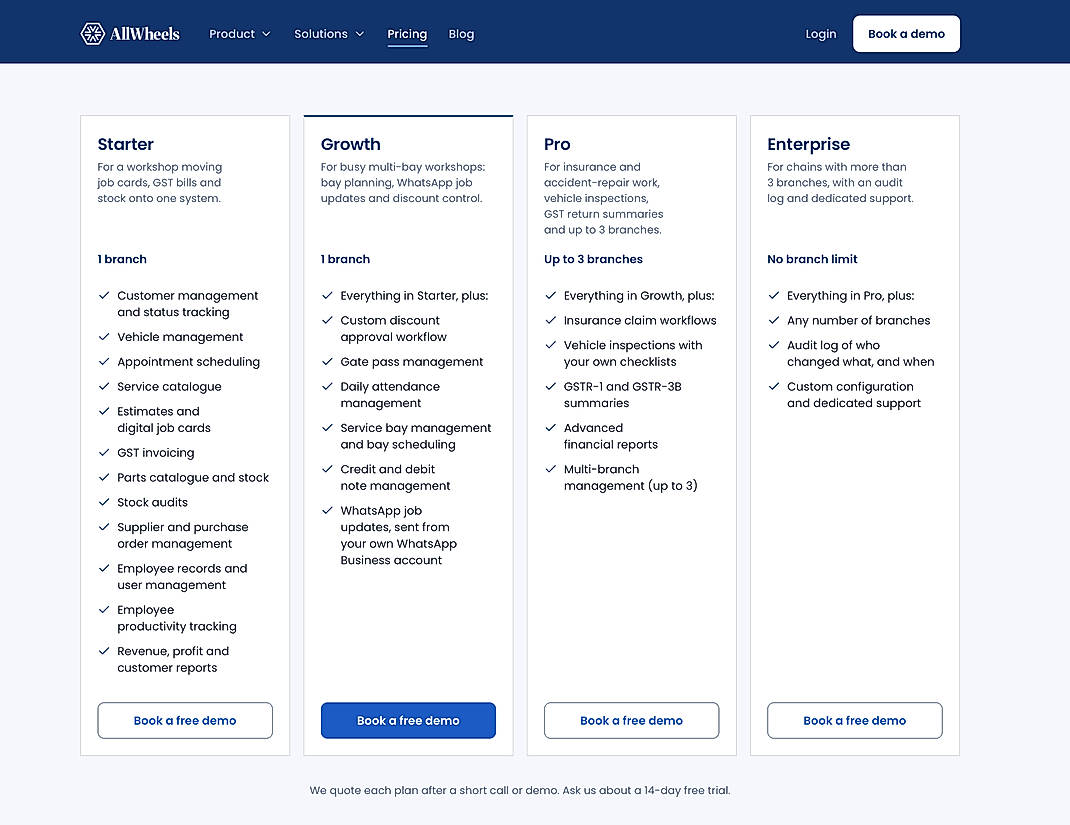Click checkmark beside Gate pass management
Viewport: 1070px width, 825px height.
327,362
